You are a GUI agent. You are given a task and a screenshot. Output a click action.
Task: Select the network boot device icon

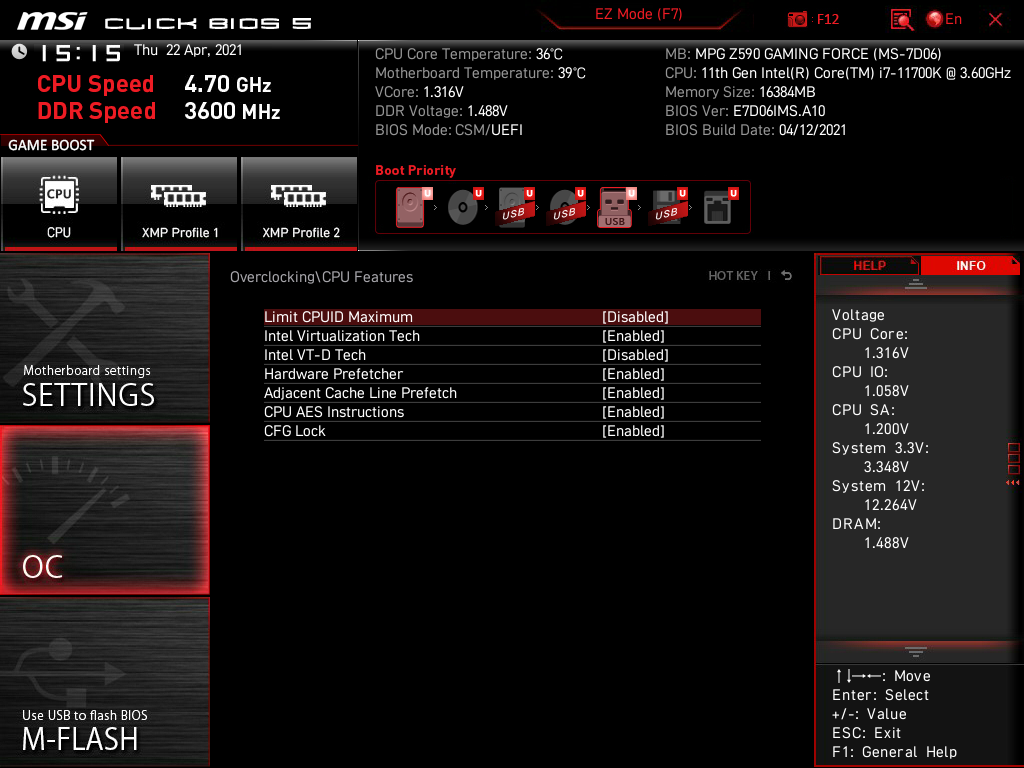pyautogui.click(x=720, y=207)
